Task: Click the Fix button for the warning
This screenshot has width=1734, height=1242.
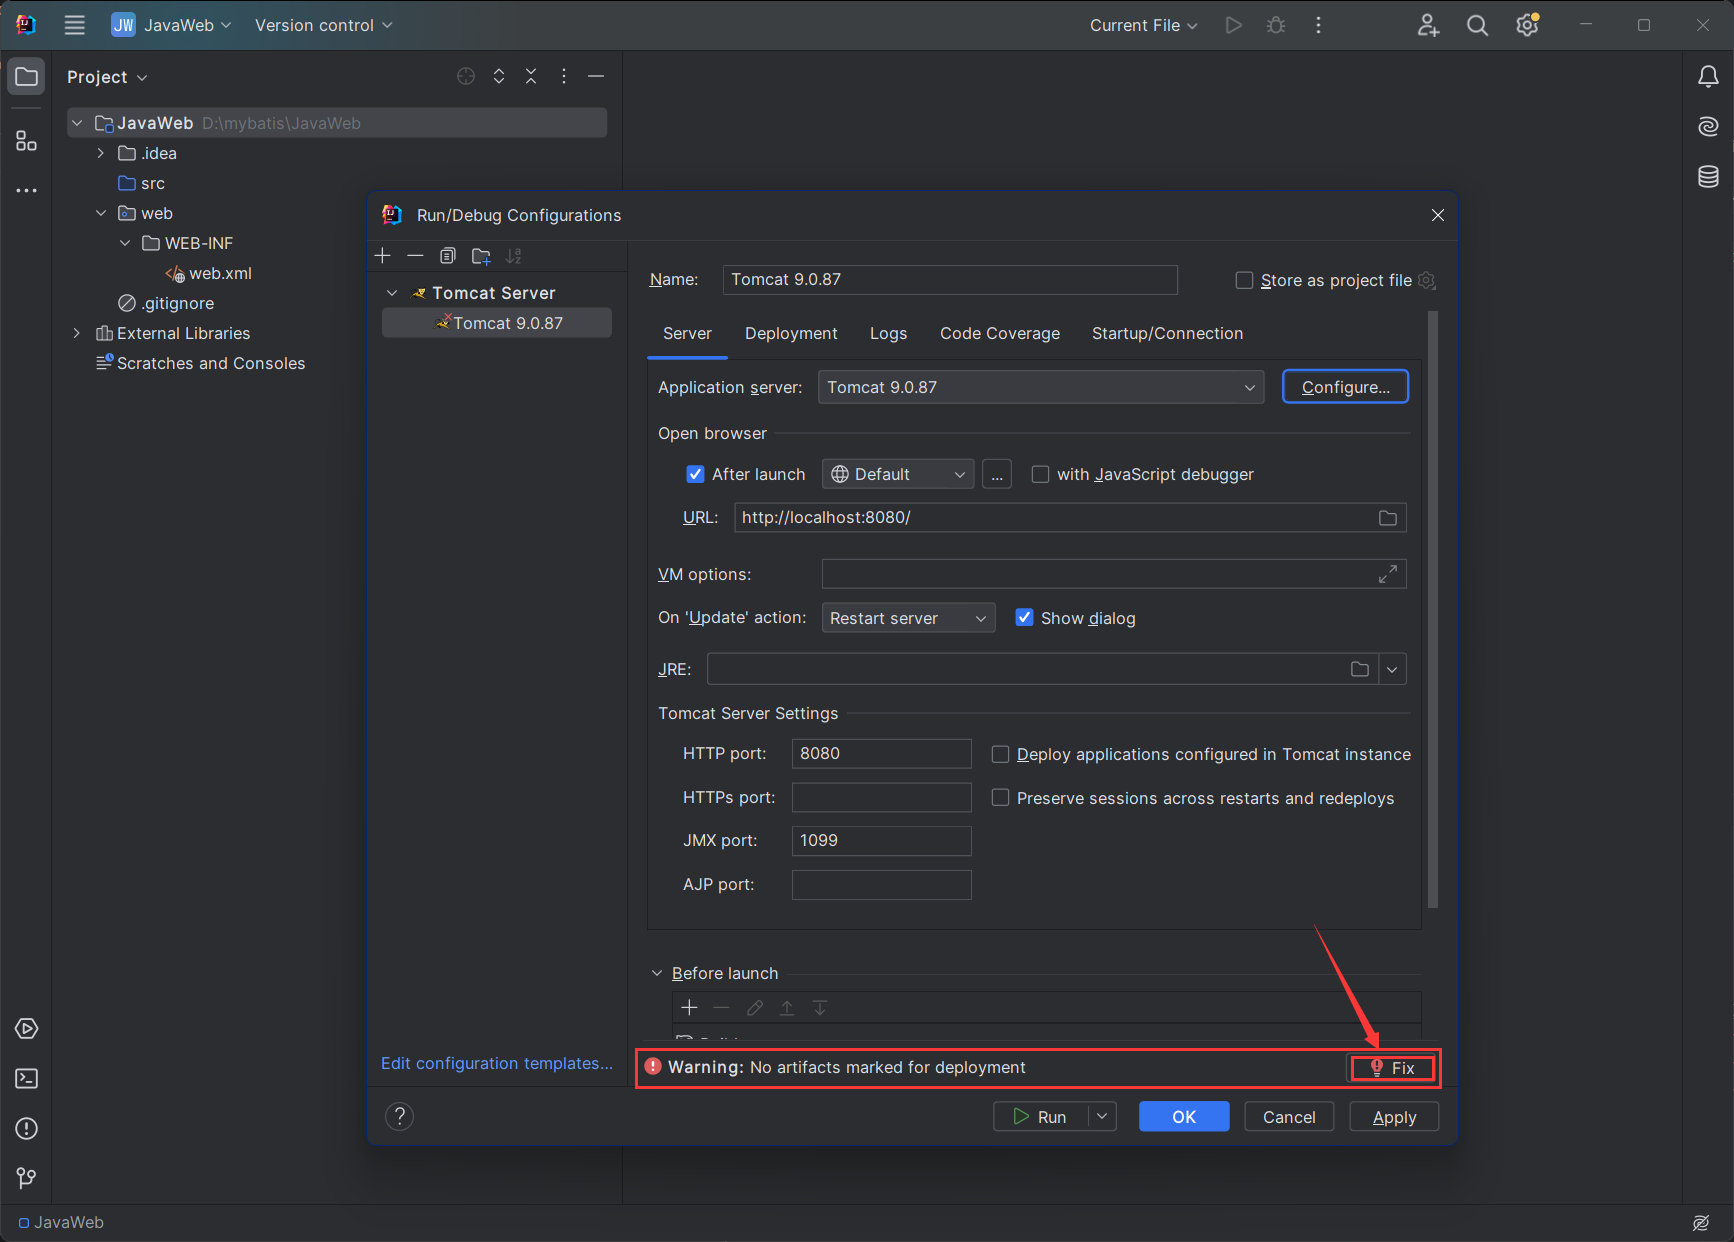Action: point(1393,1068)
